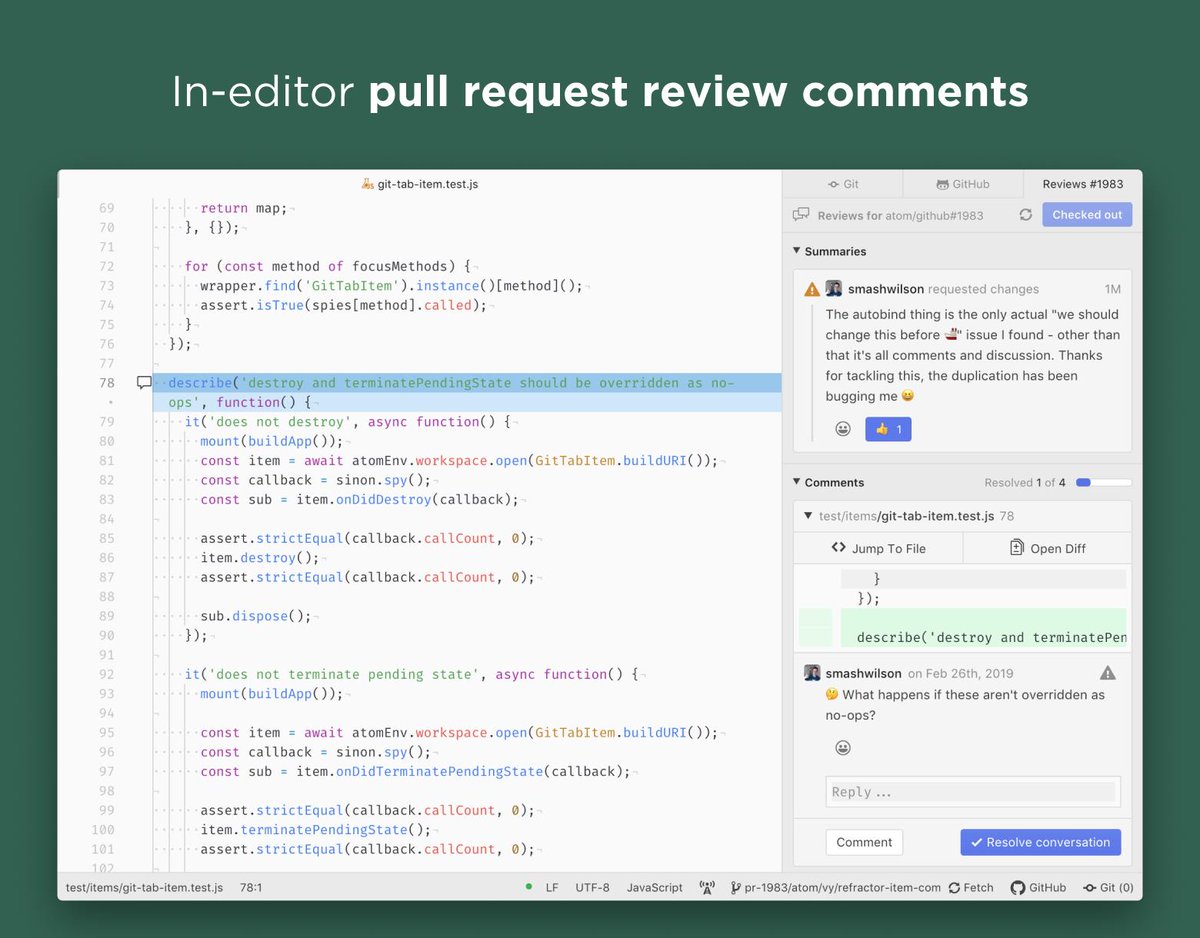Add emoji reaction to the comment
The image size is (1200, 938).
pyautogui.click(x=843, y=748)
